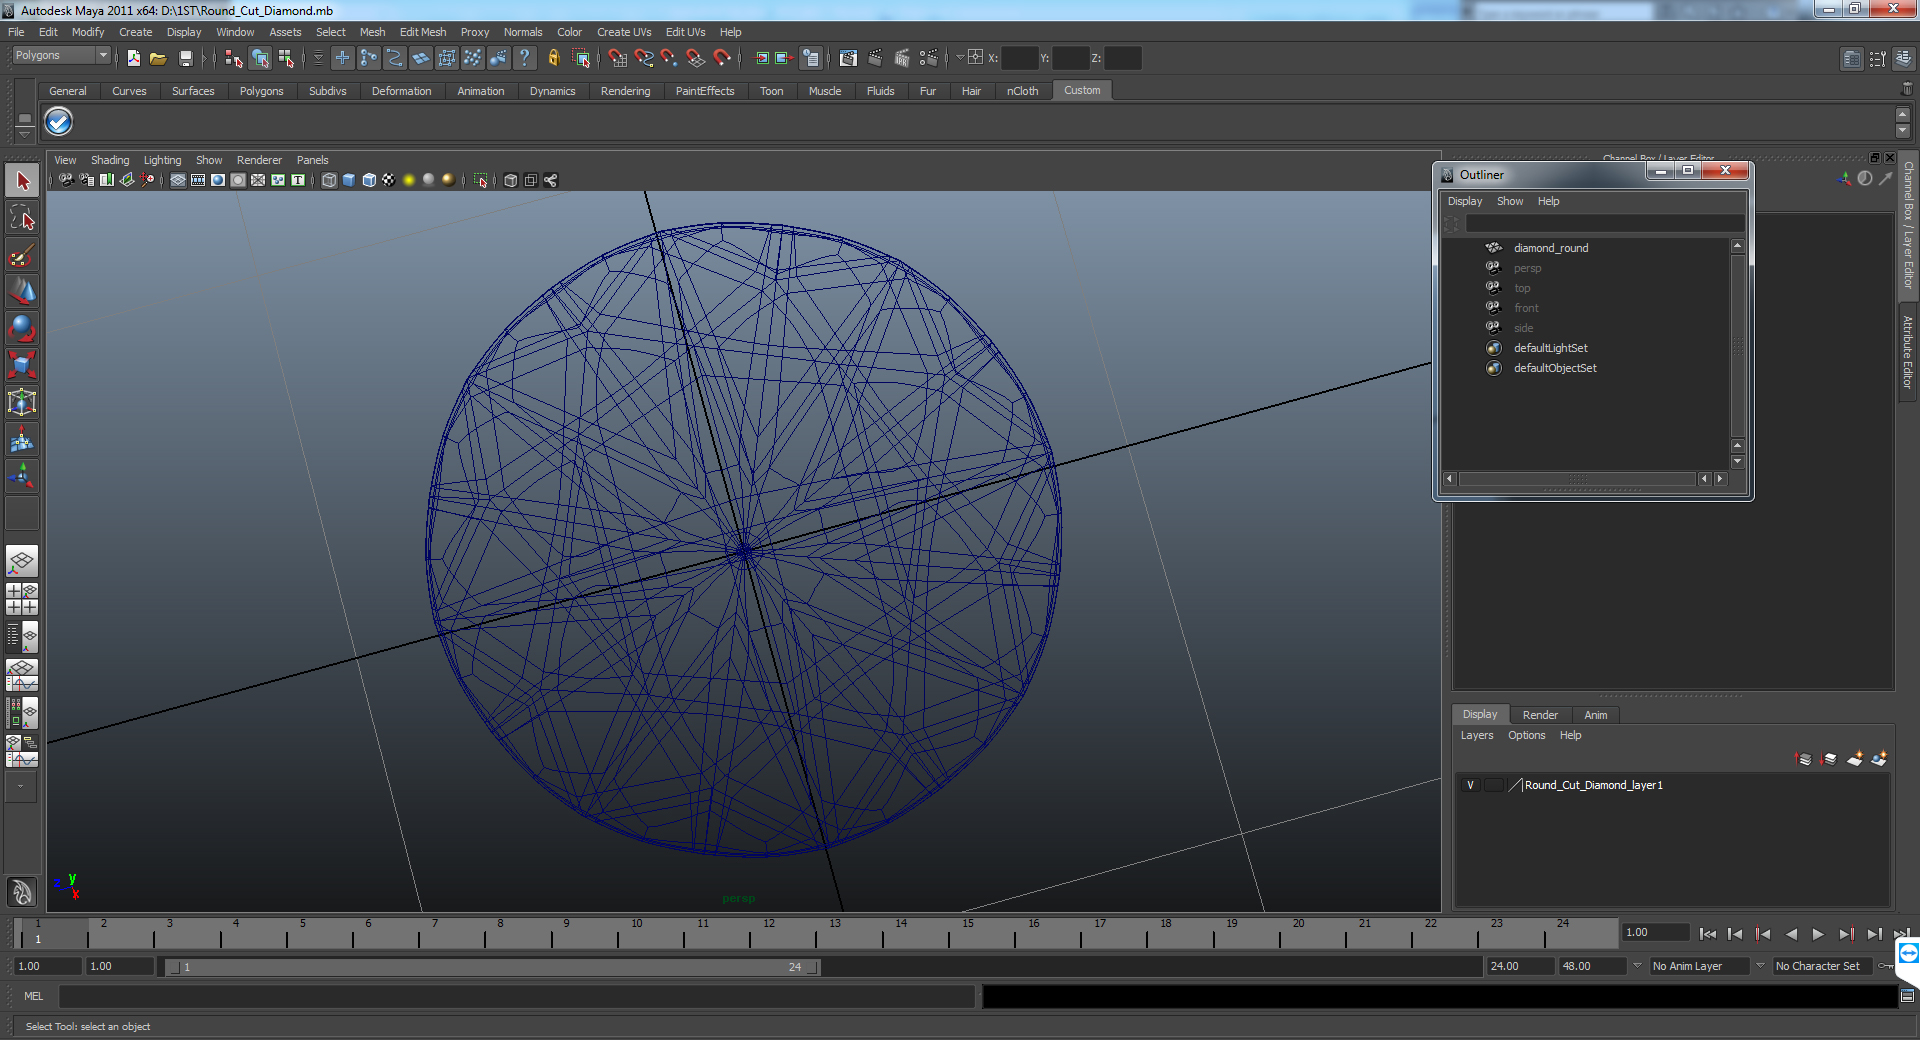Toggle Smooth Shade All in viewport toolbar

coord(349,180)
